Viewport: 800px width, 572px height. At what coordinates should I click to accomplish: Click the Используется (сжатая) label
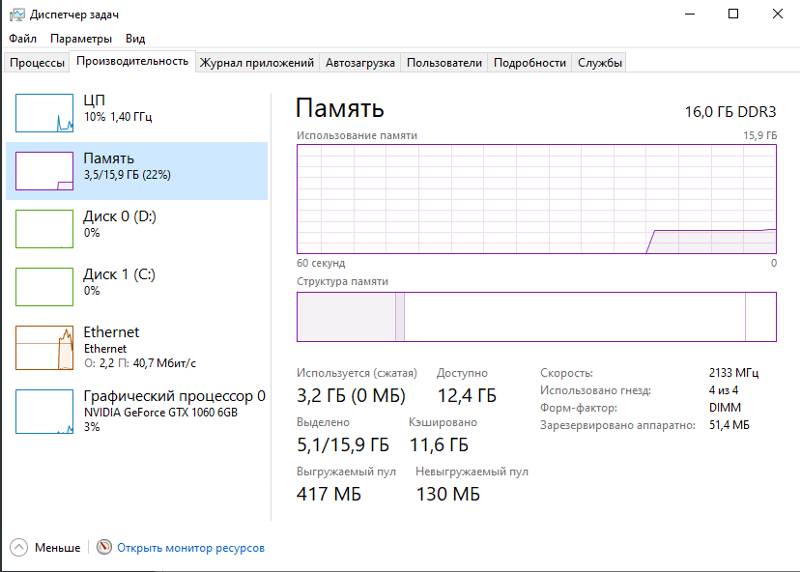pos(357,374)
